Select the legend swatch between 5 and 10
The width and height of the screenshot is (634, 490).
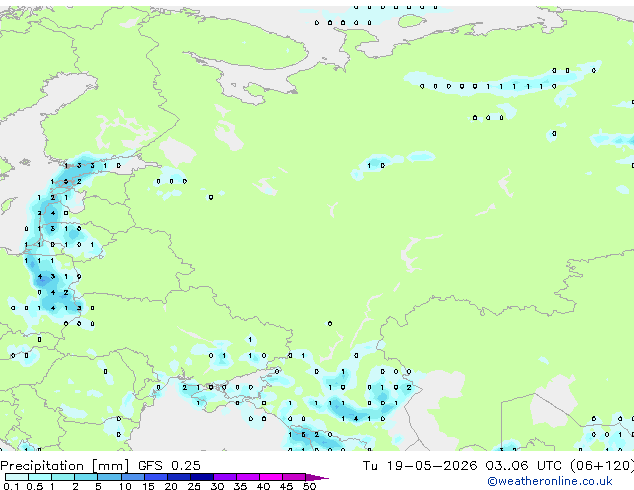click(110, 477)
